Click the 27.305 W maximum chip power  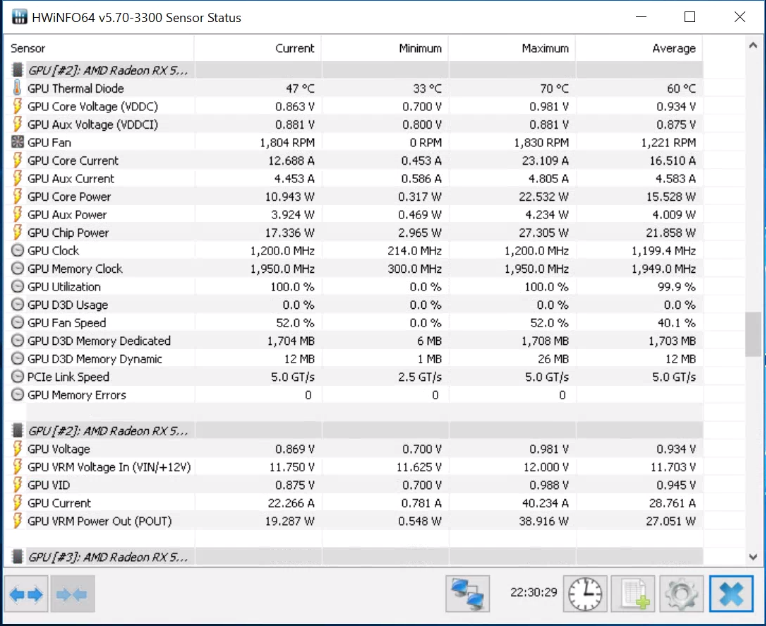coord(544,233)
